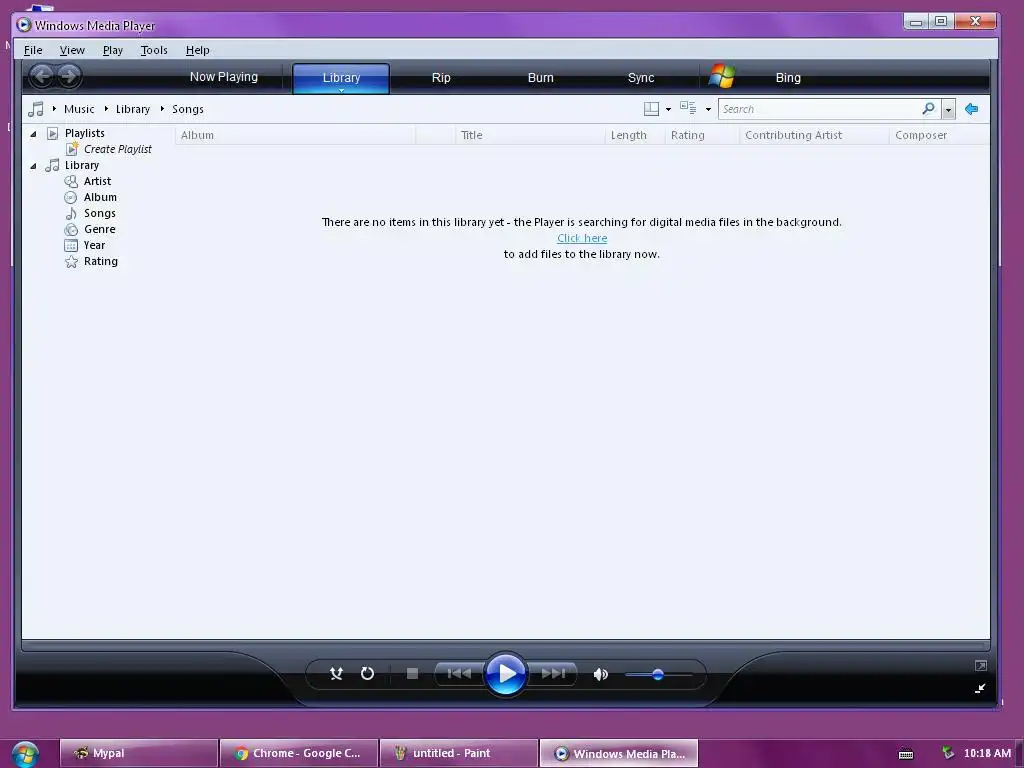Open the search options dropdown
This screenshot has width=1024, height=768.
948,110
